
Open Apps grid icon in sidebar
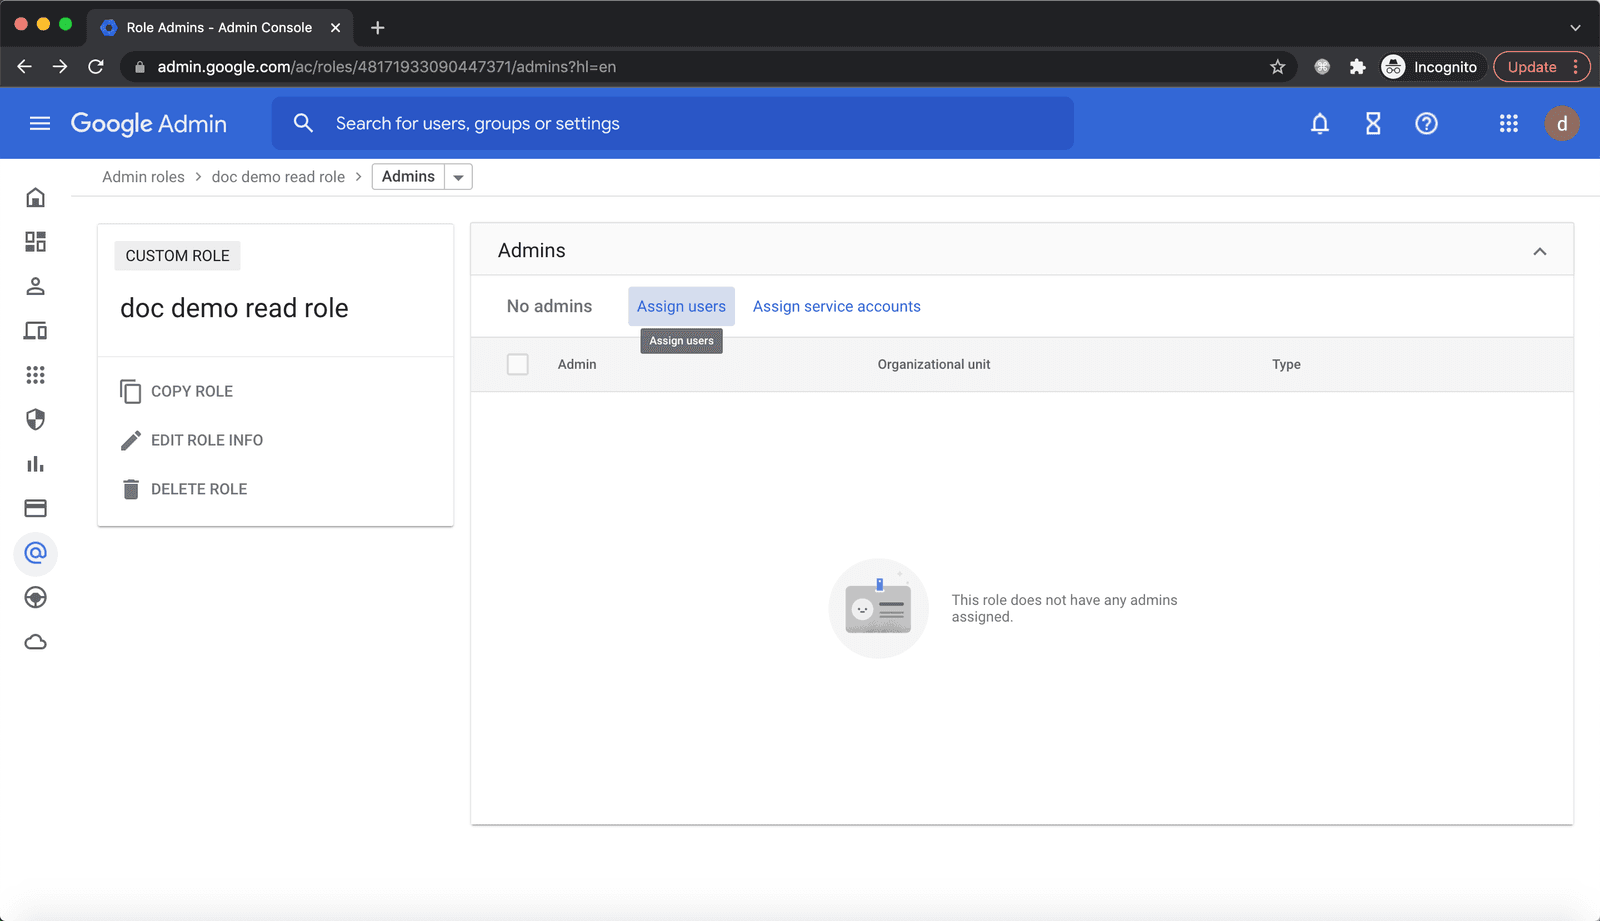pos(36,375)
